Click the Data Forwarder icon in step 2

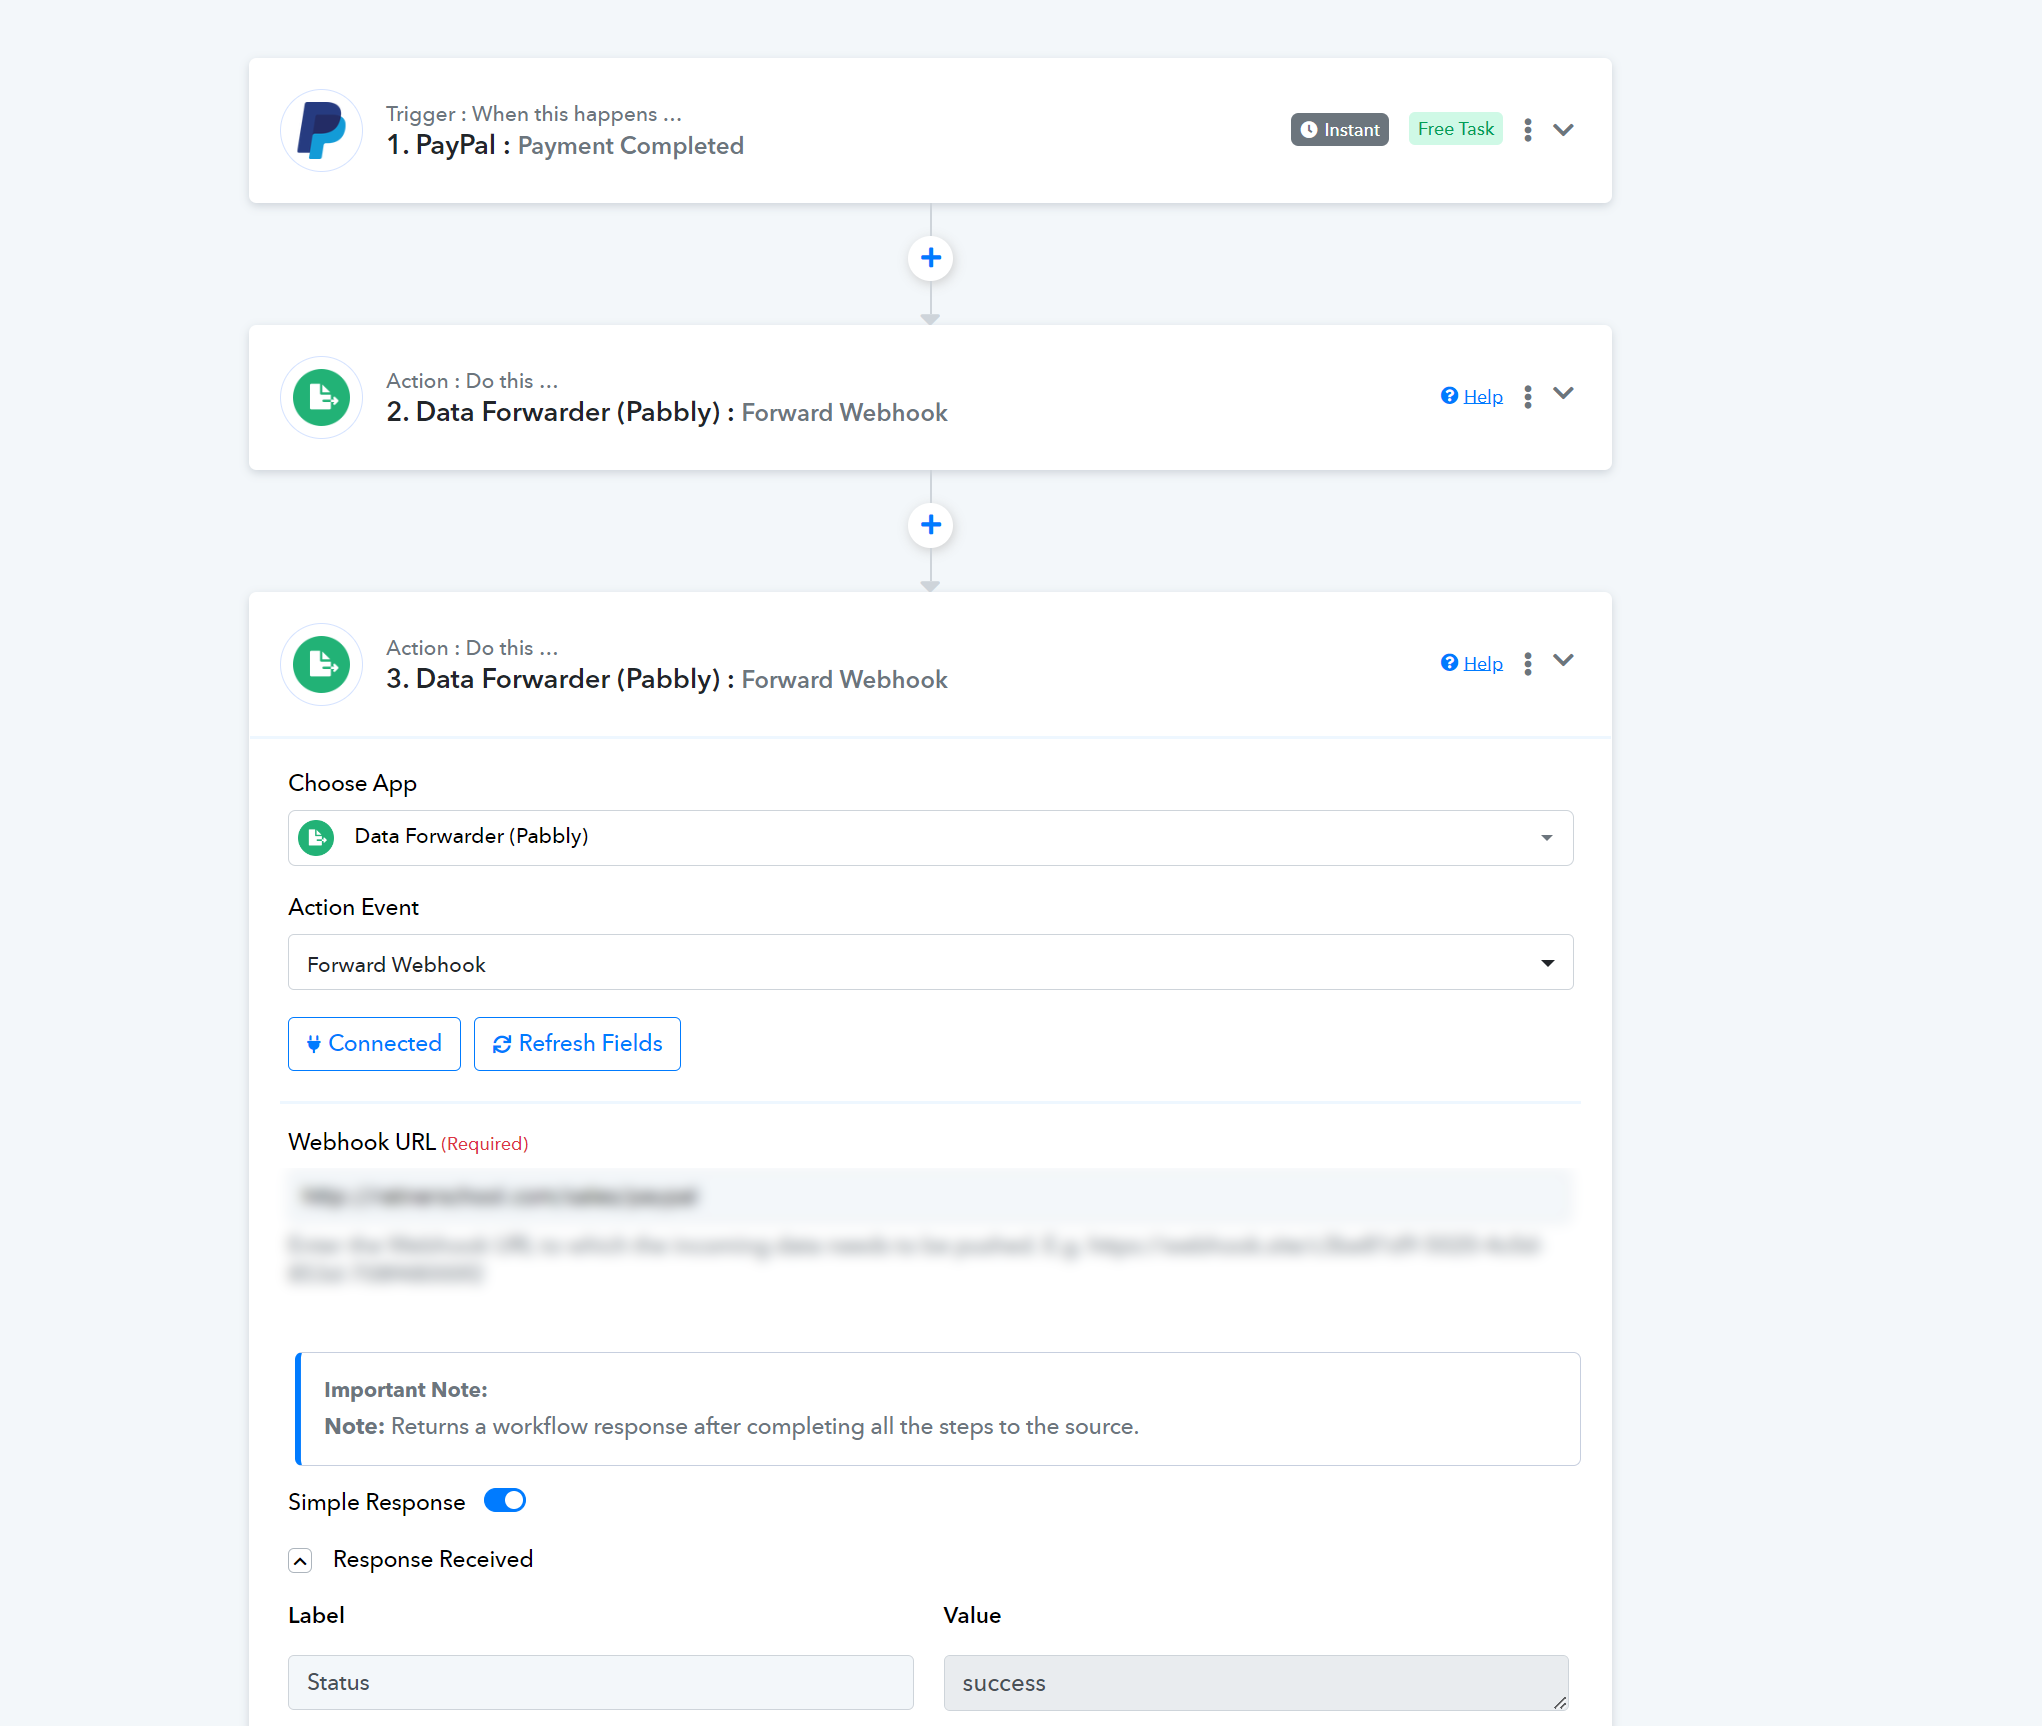pyautogui.click(x=321, y=397)
